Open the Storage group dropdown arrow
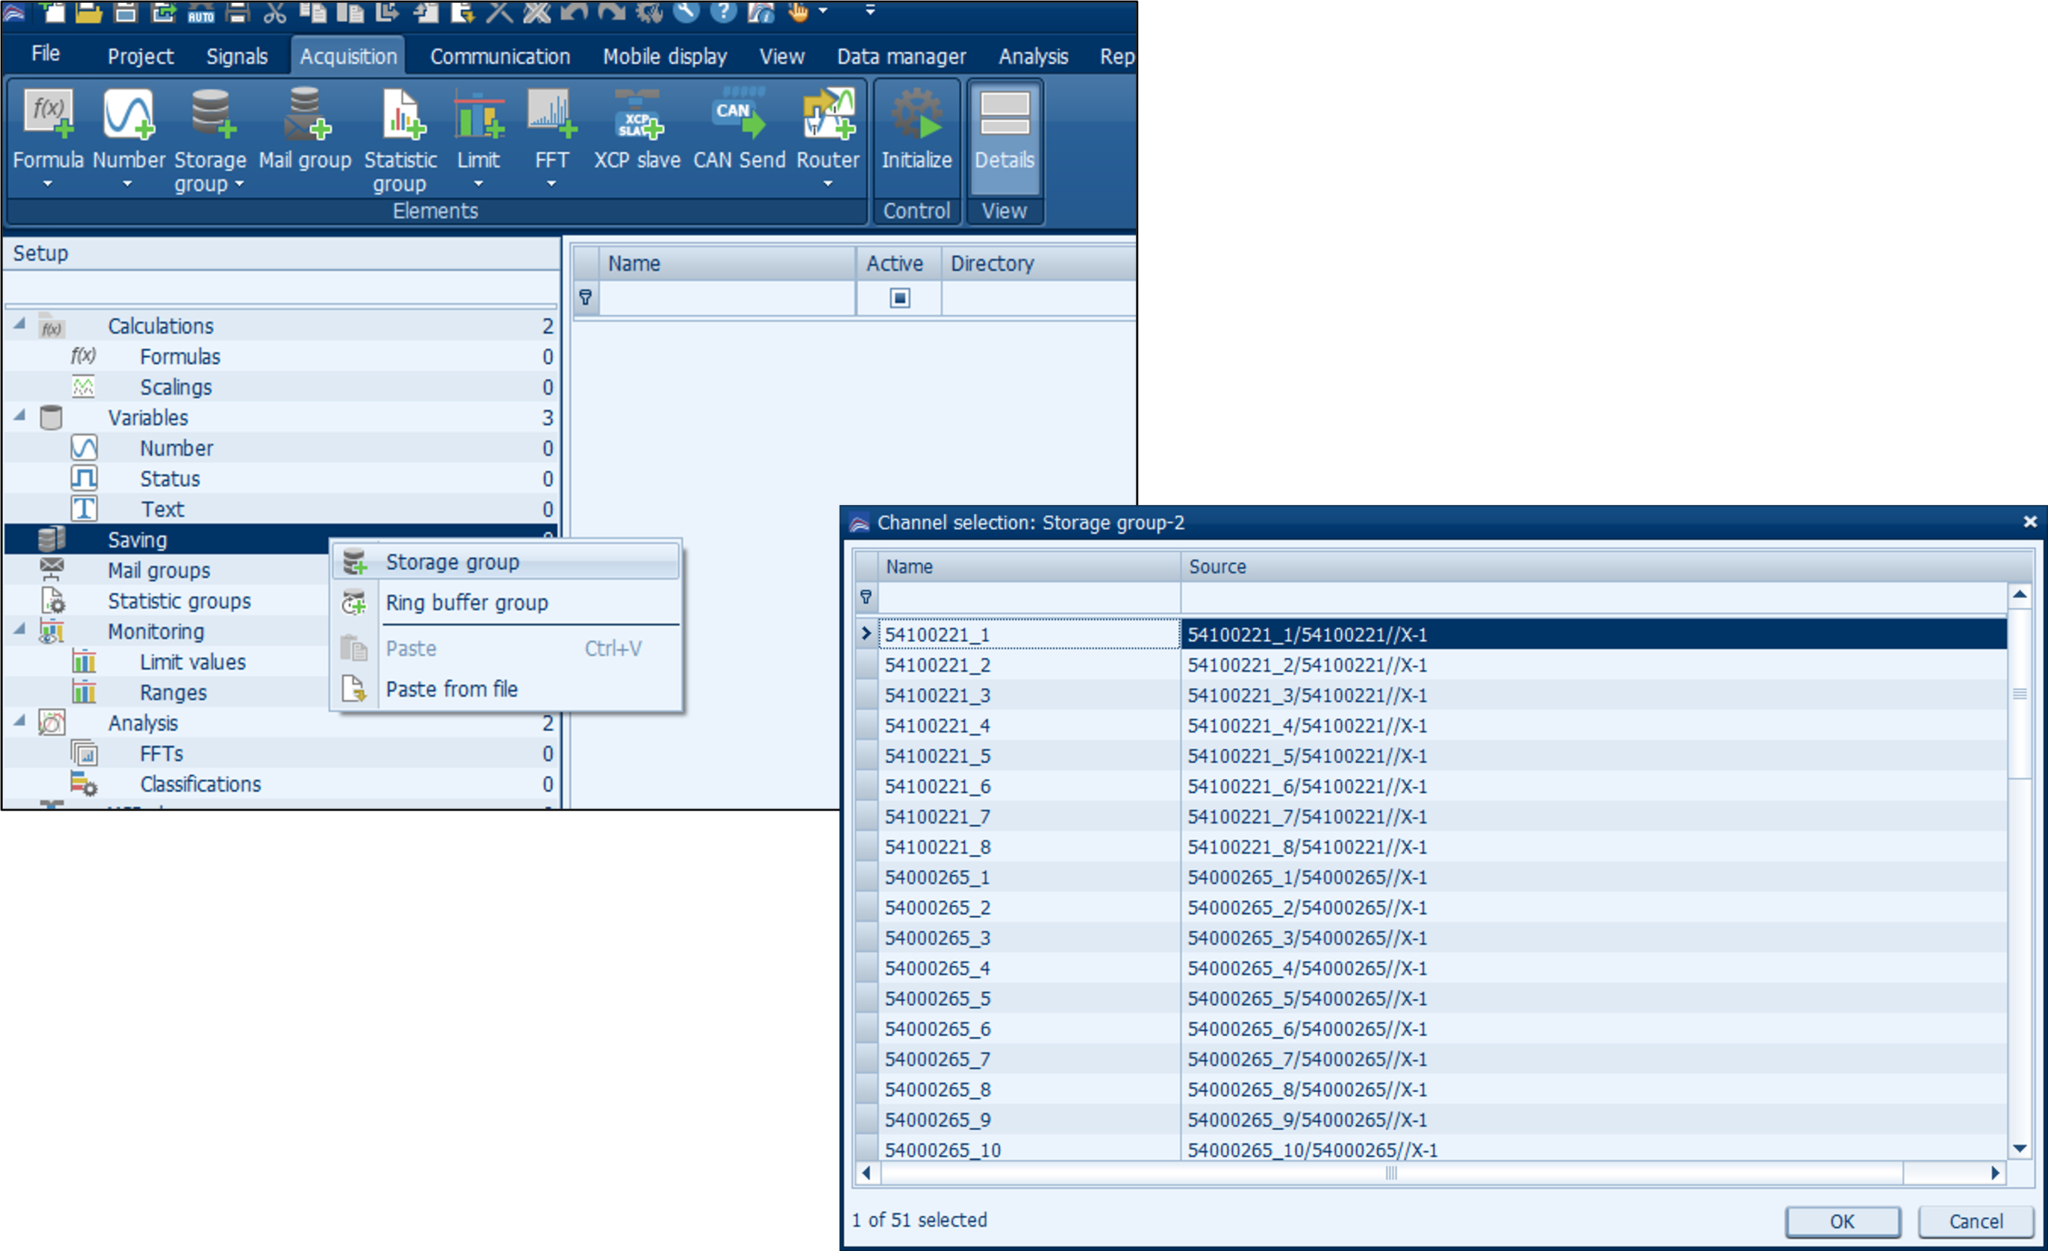Viewport: 2048px width, 1251px height. click(240, 185)
